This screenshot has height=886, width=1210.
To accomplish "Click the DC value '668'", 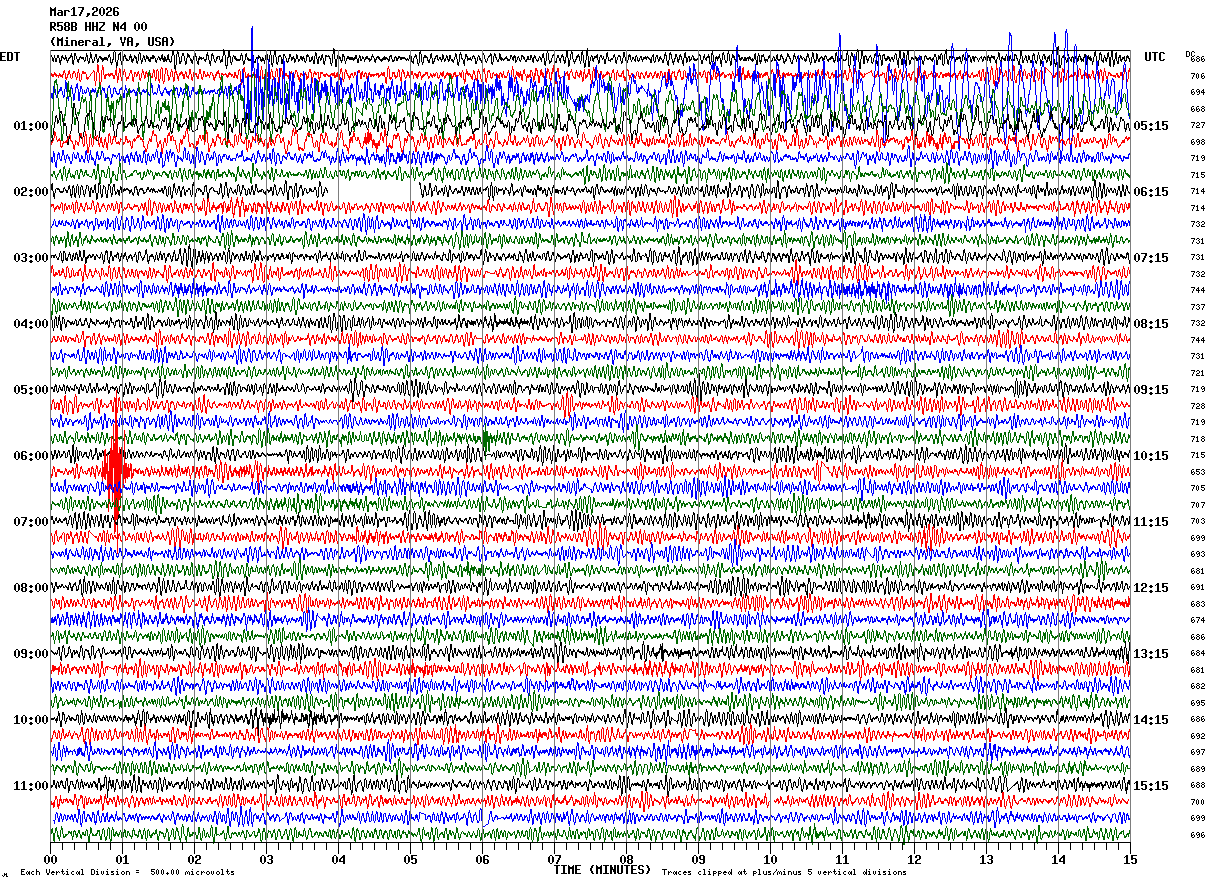I will coord(1197,109).
